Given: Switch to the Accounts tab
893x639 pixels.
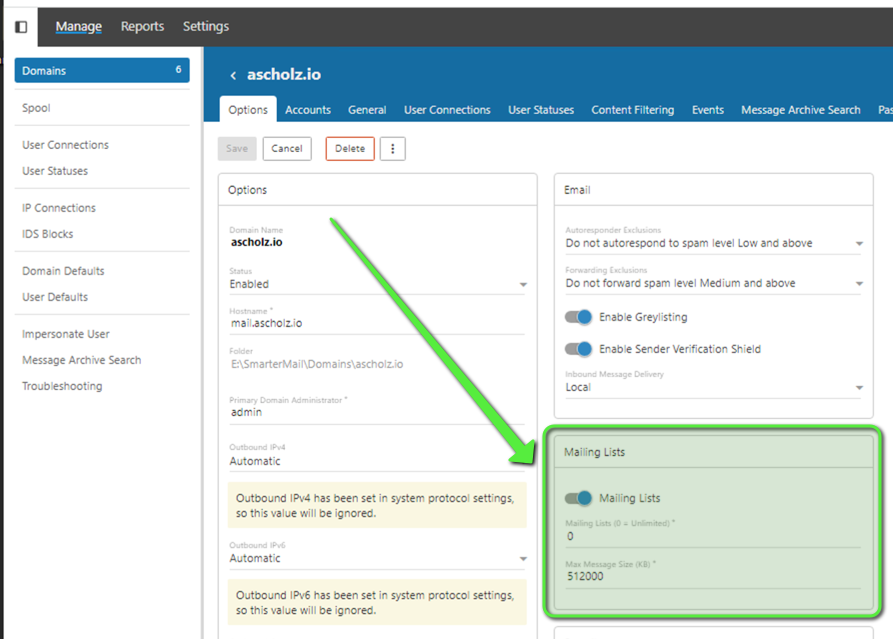Looking at the screenshot, I should (x=308, y=110).
